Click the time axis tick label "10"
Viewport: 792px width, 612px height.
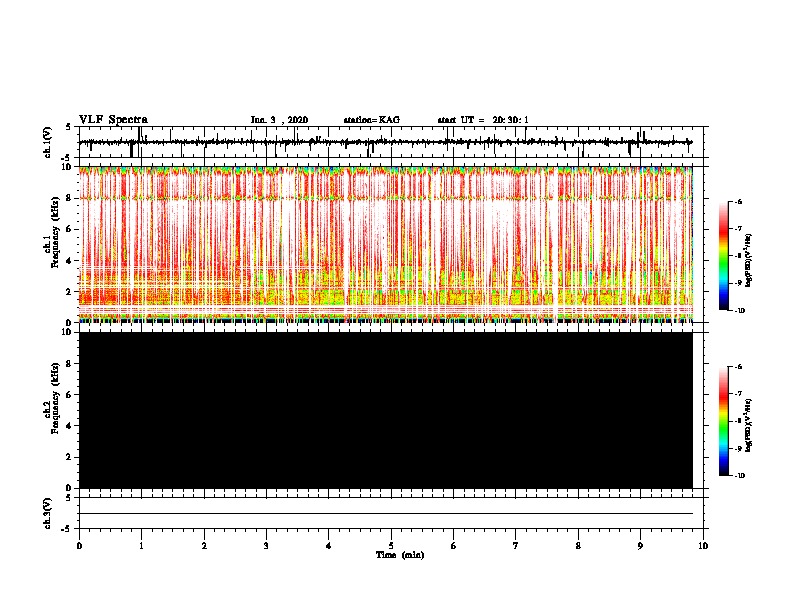point(703,546)
